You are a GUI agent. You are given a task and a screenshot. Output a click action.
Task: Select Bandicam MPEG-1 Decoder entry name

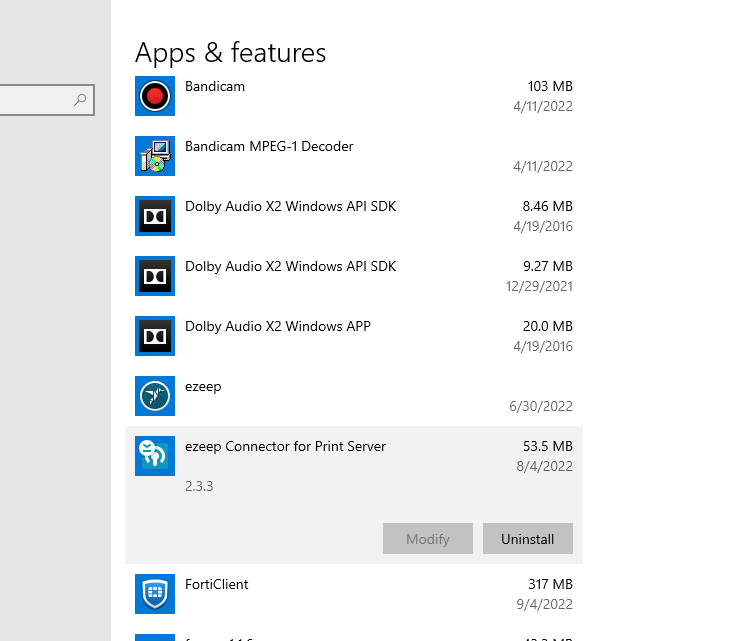coord(269,146)
